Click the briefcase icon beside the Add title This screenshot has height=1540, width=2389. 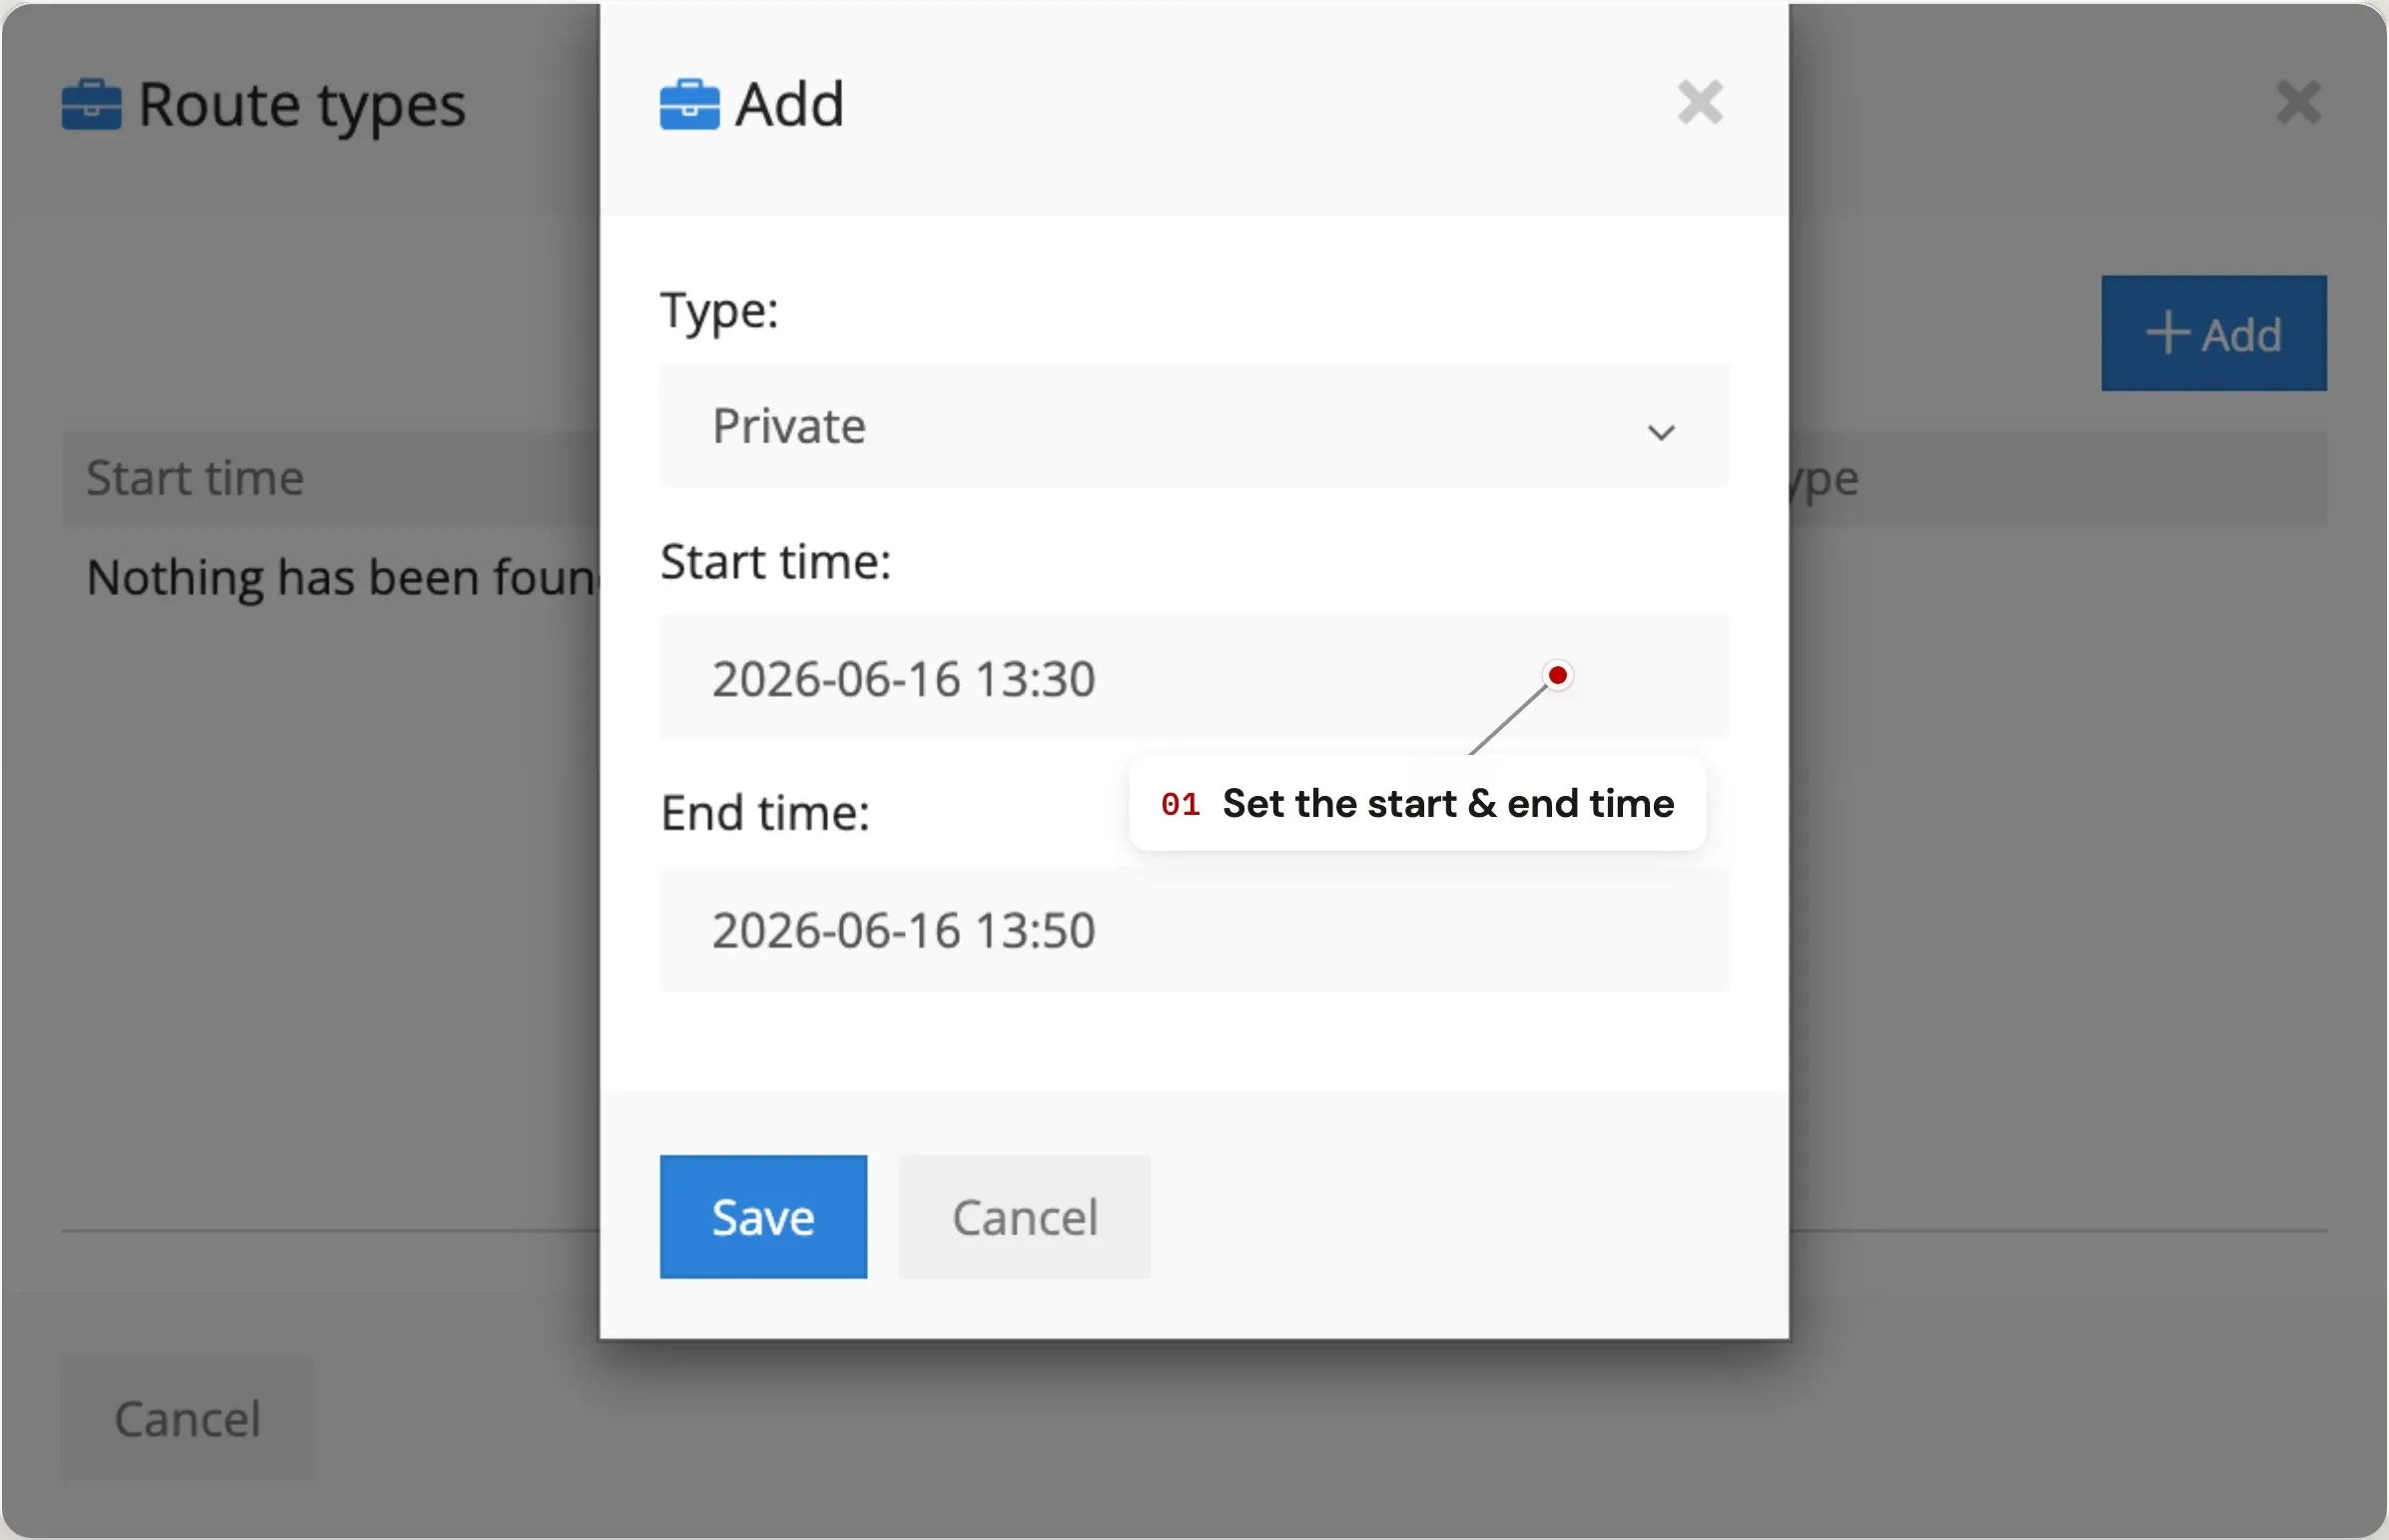coord(689,104)
